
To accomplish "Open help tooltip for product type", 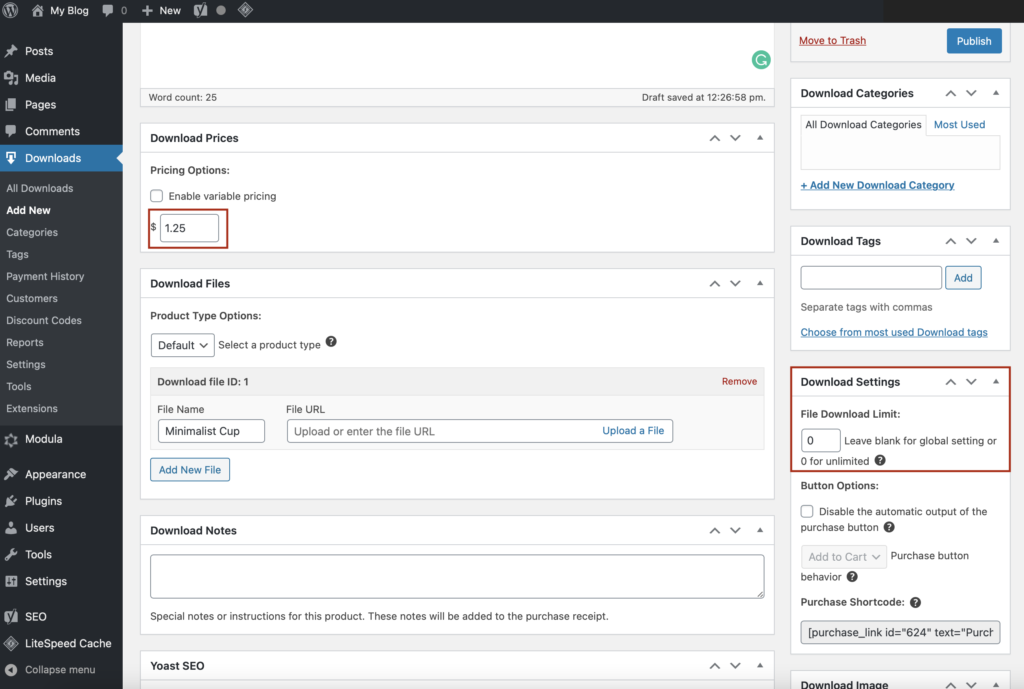I will coord(331,342).
